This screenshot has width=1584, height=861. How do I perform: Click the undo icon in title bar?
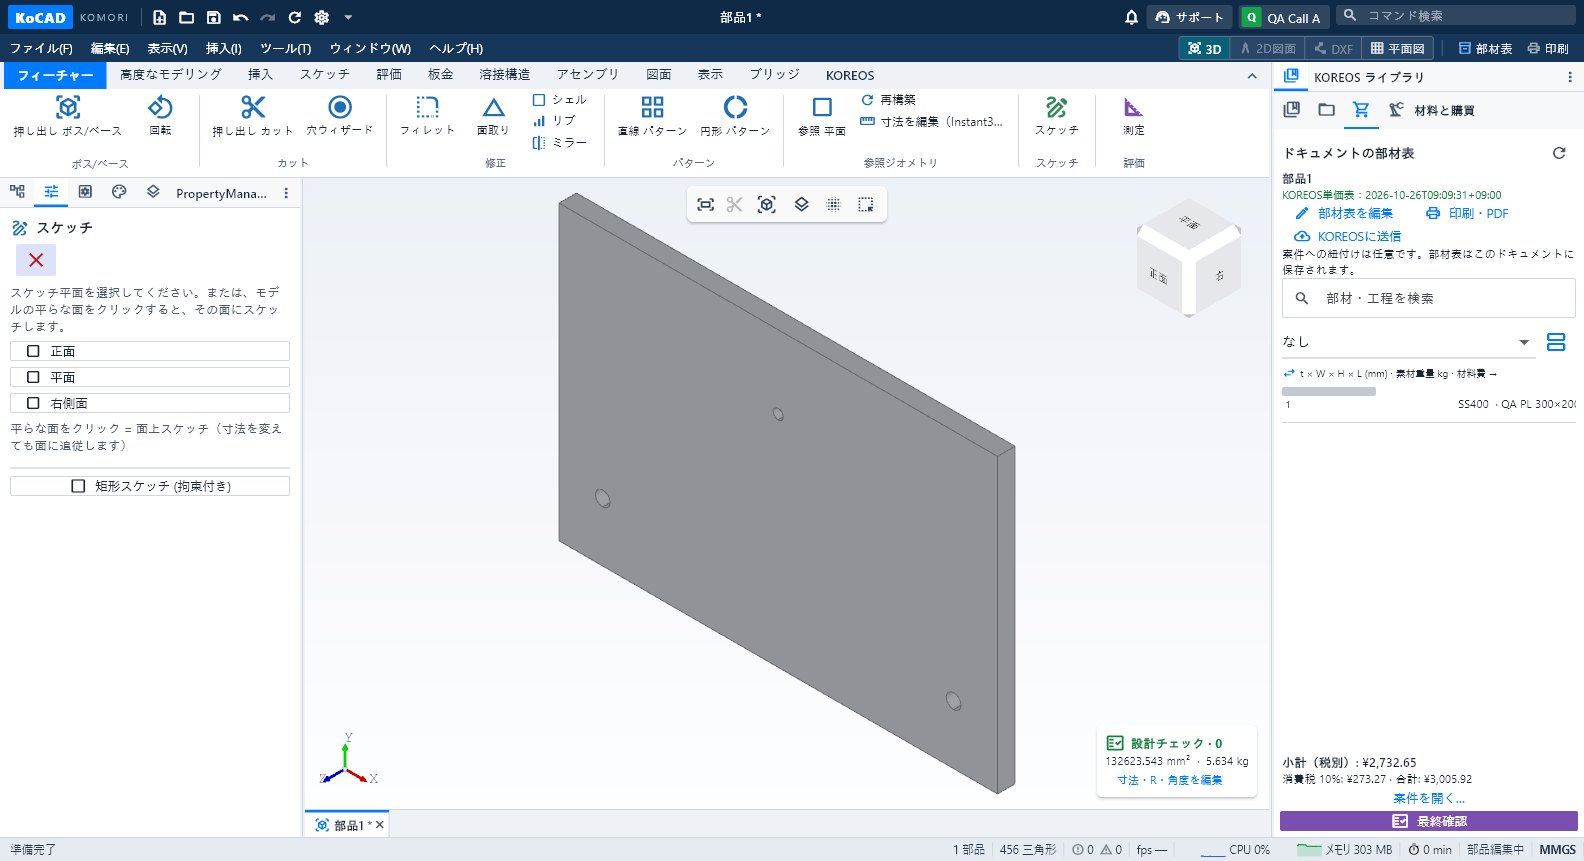(240, 17)
